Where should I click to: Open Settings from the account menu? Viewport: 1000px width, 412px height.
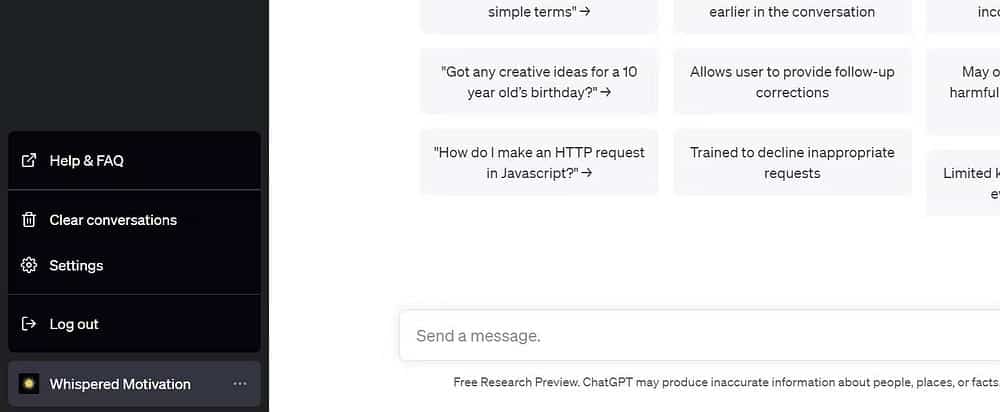(x=134, y=265)
